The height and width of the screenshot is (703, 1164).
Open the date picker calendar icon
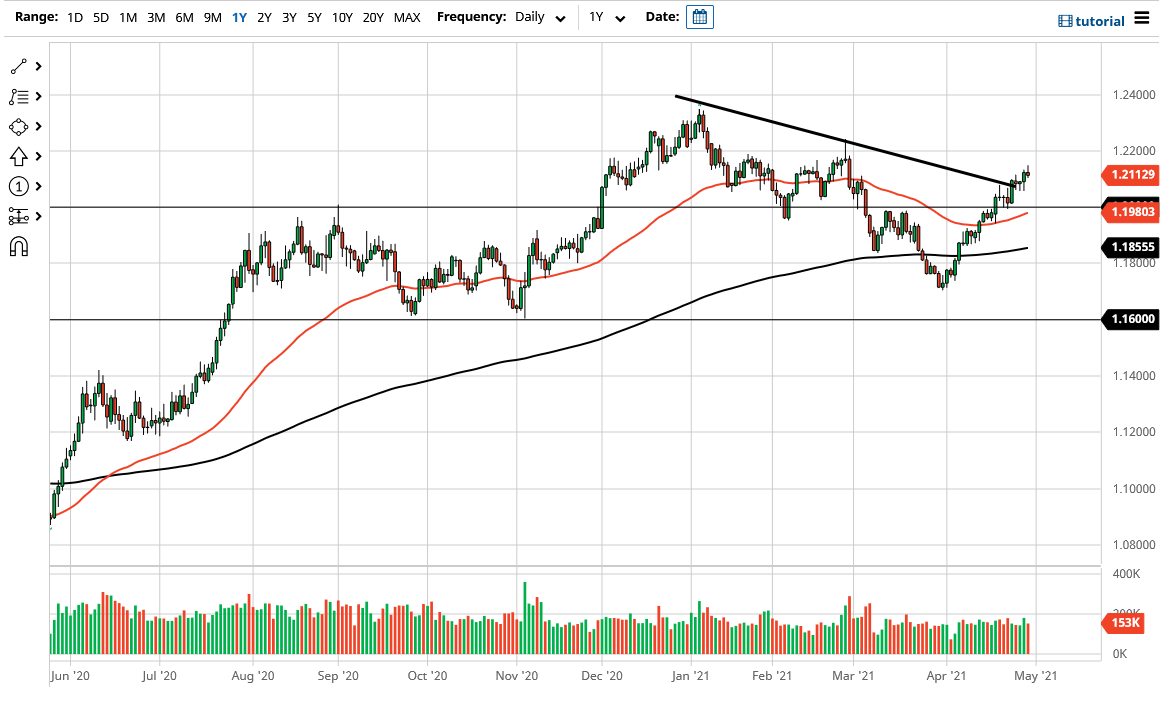(x=699, y=16)
